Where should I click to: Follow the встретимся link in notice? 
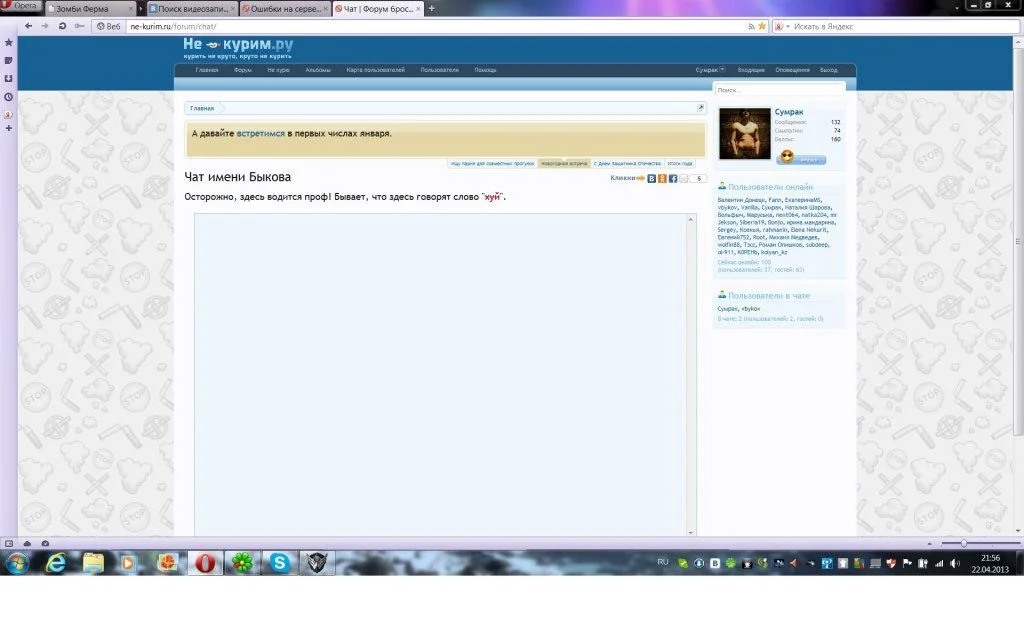click(261, 133)
